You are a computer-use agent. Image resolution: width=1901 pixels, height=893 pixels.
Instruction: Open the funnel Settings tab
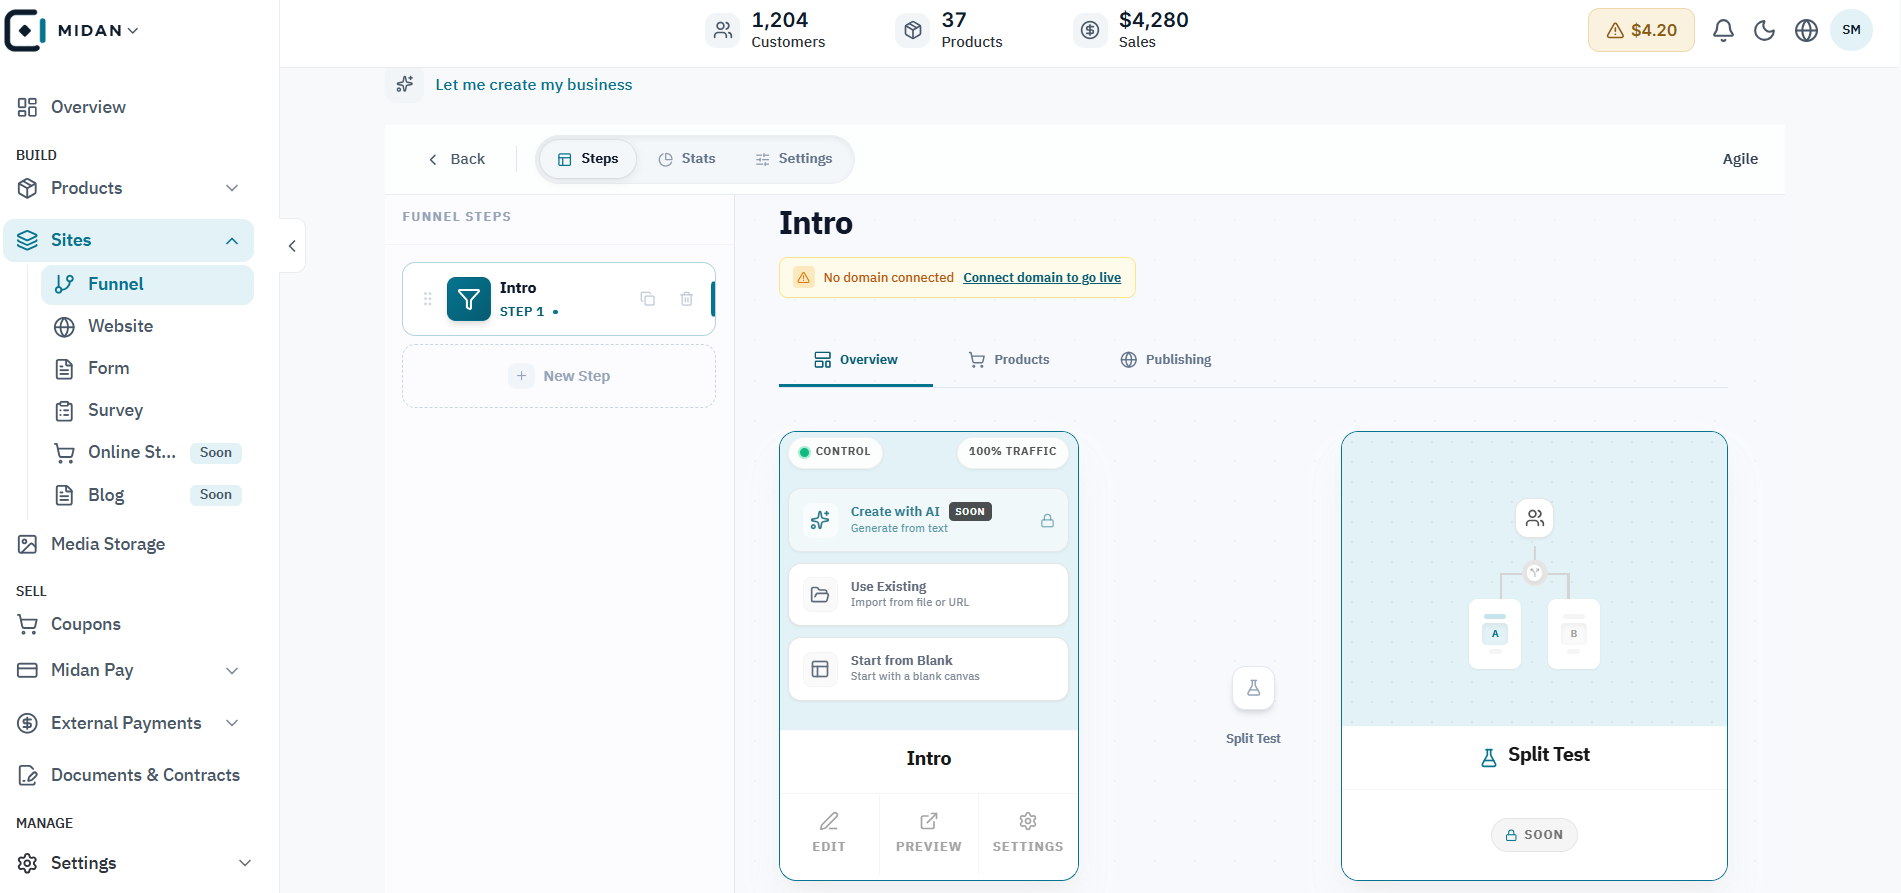tap(794, 159)
